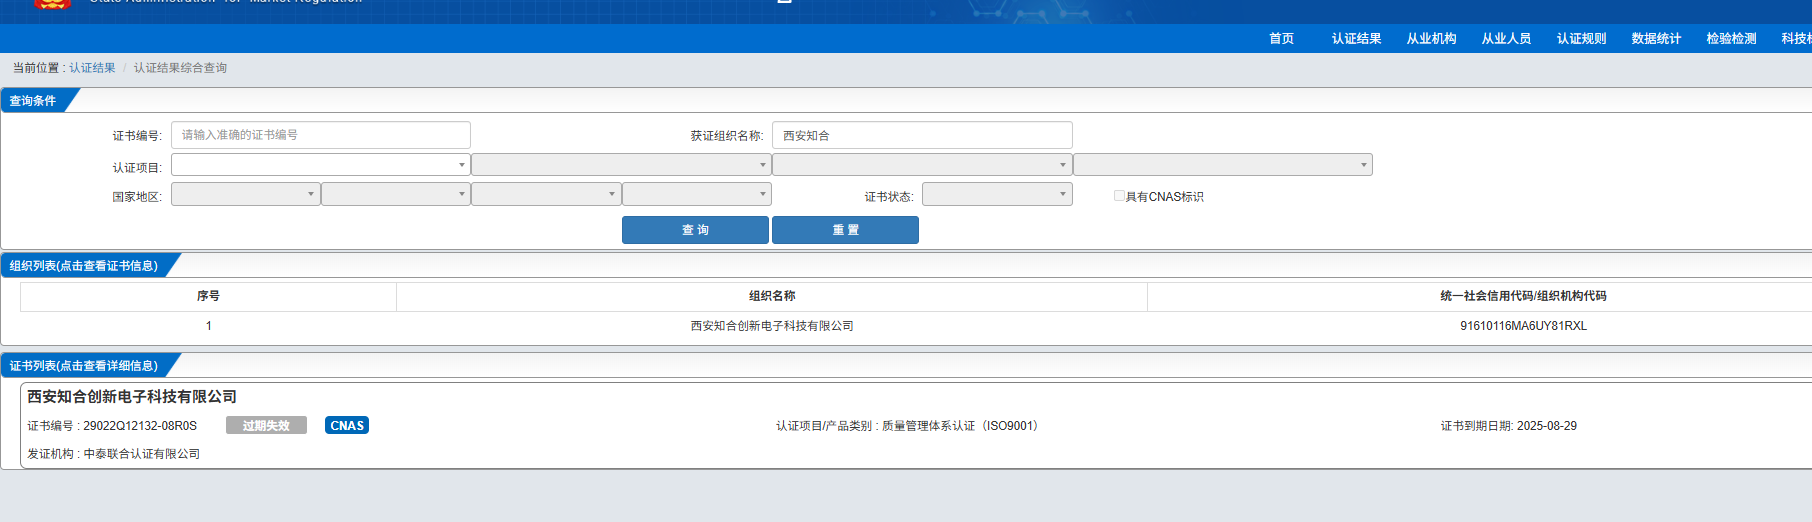Open the first 认证项目 dropdown
The width and height of the screenshot is (1812, 522).
click(321, 165)
